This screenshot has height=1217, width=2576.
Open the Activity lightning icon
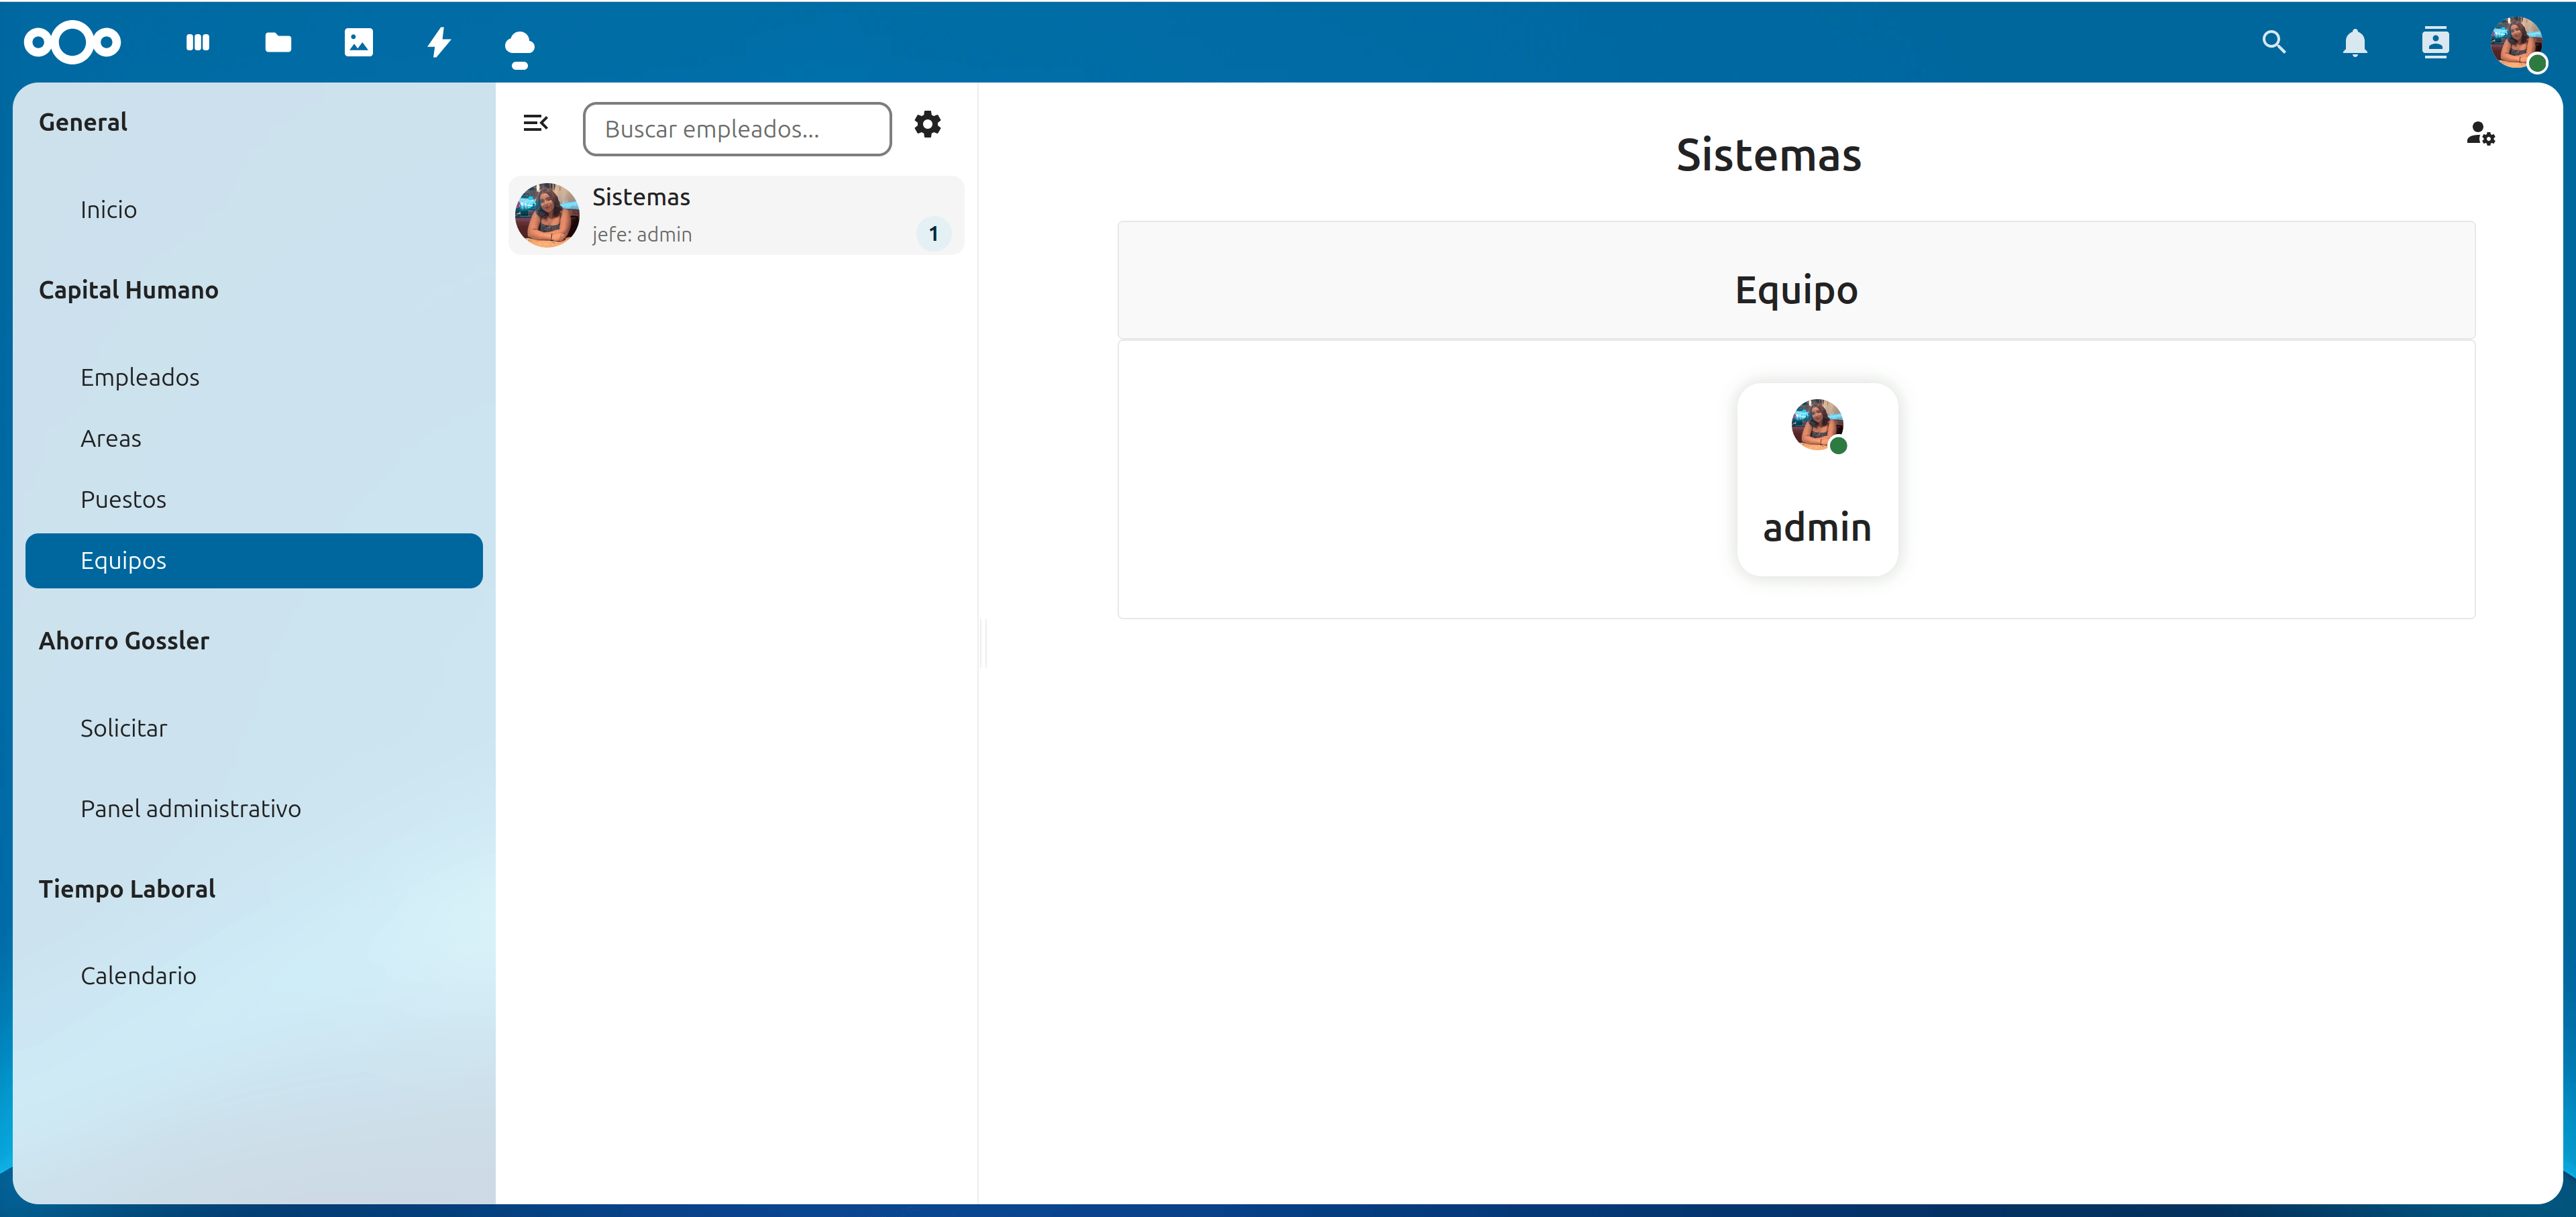coord(439,42)
